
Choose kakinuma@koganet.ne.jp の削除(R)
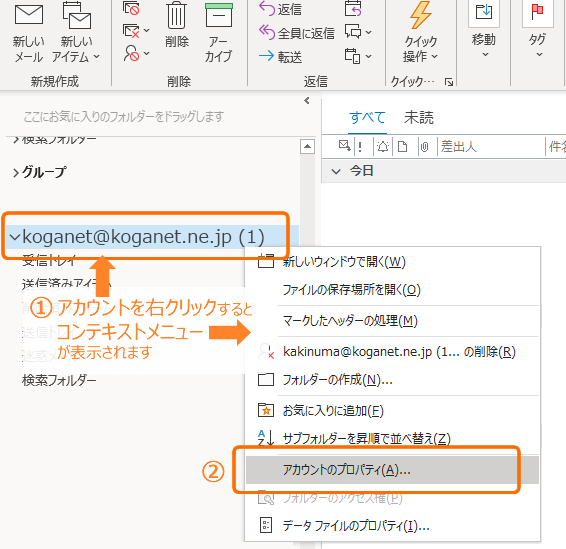(392, 352)
